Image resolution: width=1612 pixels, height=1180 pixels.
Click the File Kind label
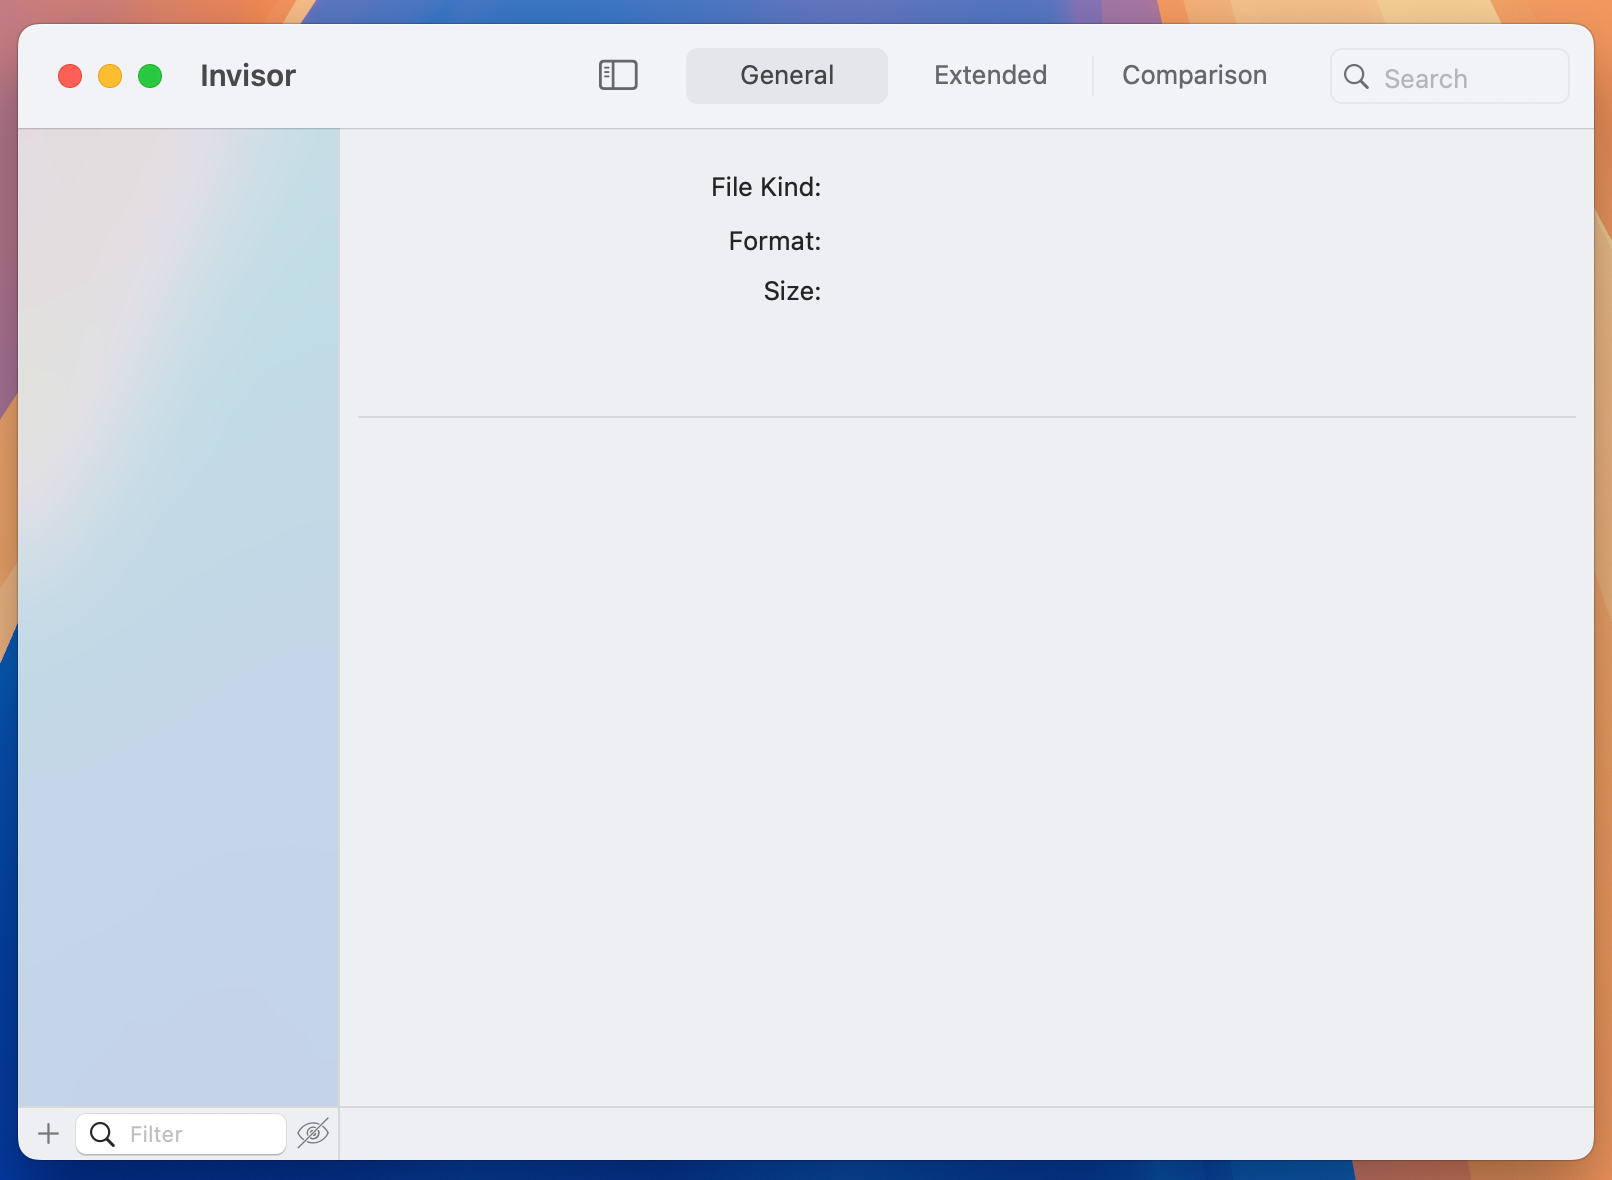pyautogui.click(x=766, y=187)
